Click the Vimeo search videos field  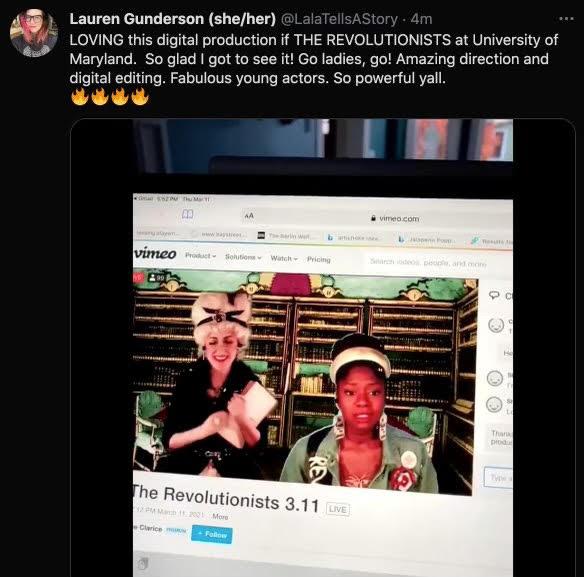point(428,263)
